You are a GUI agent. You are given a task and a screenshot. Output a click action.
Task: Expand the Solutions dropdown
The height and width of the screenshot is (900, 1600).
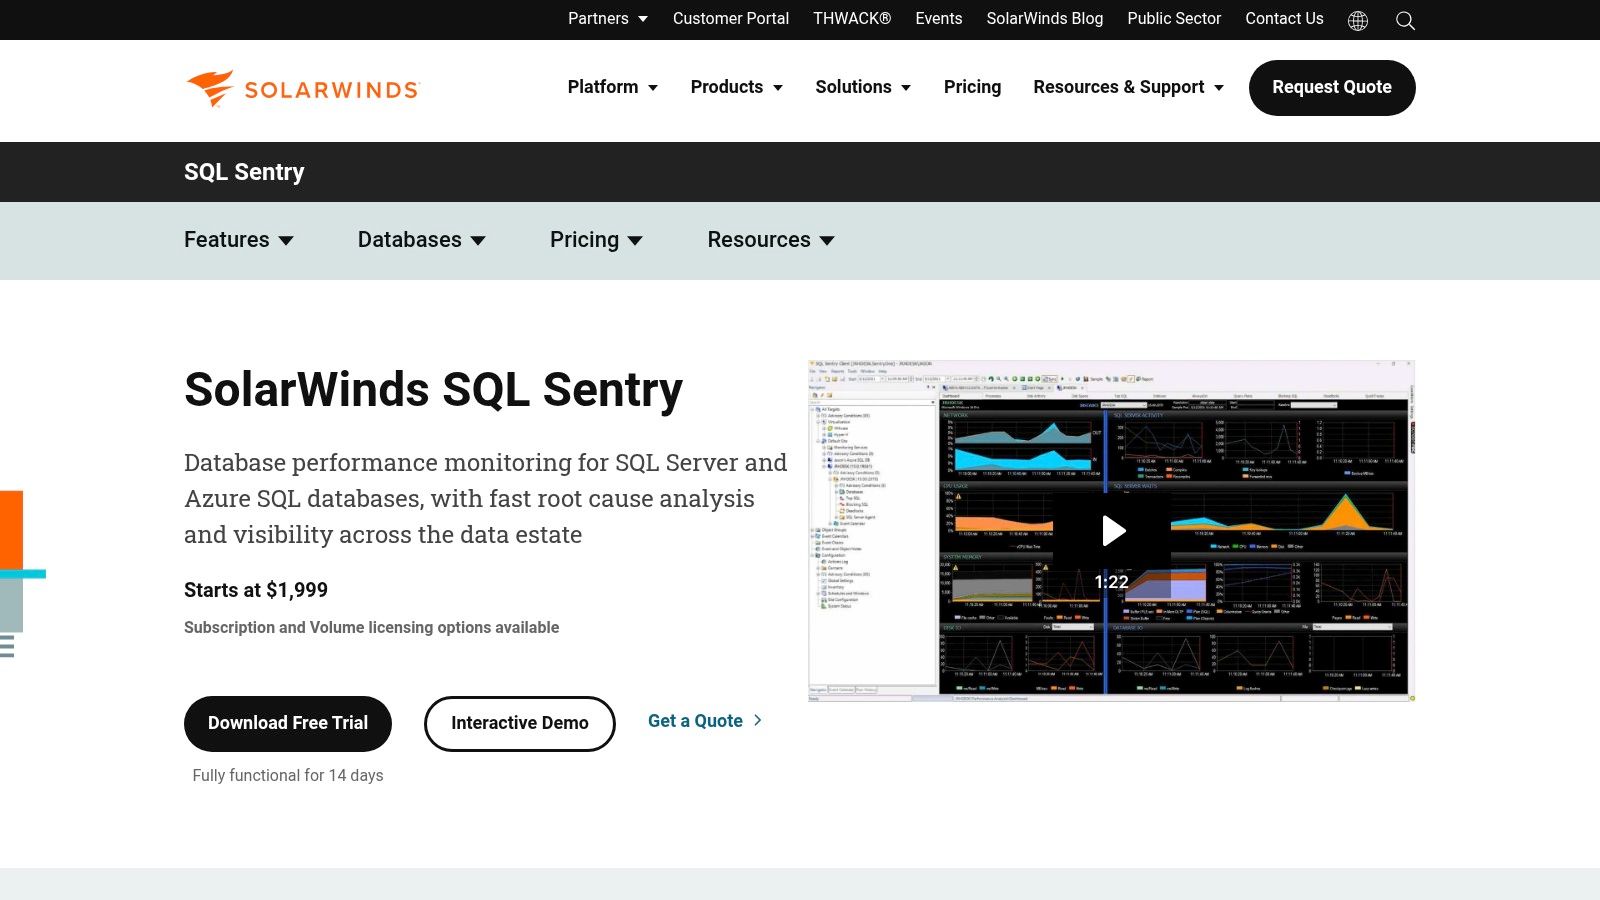[x=862, y=87]
